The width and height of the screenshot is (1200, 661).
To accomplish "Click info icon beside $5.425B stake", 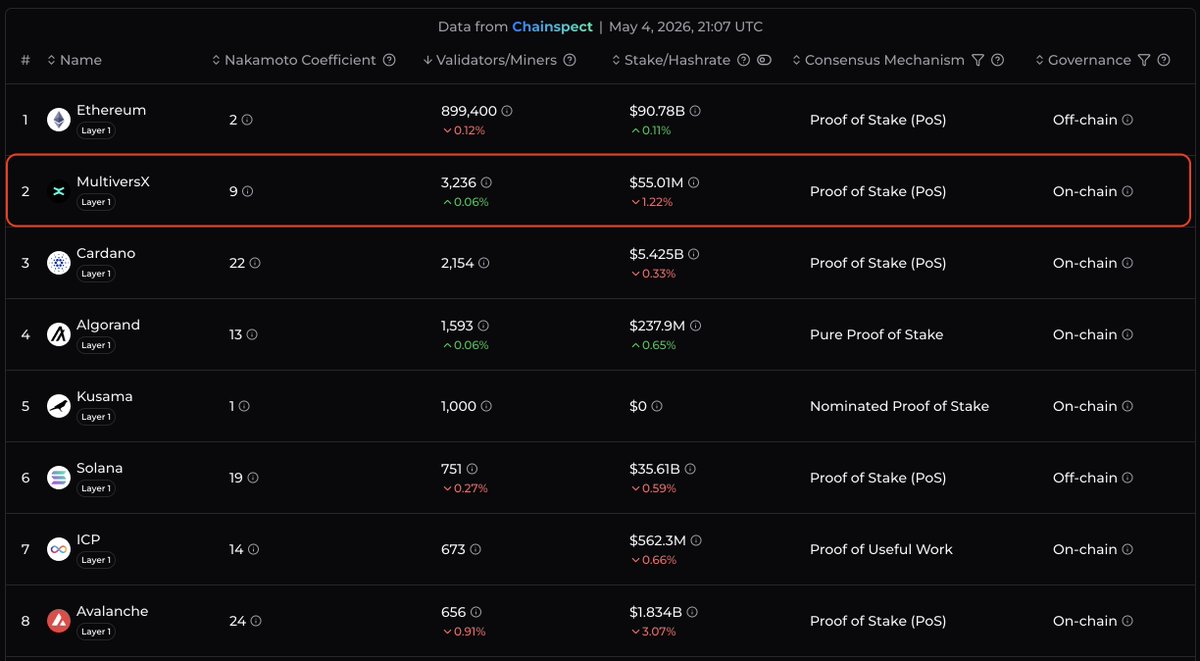I will point(694,254).
